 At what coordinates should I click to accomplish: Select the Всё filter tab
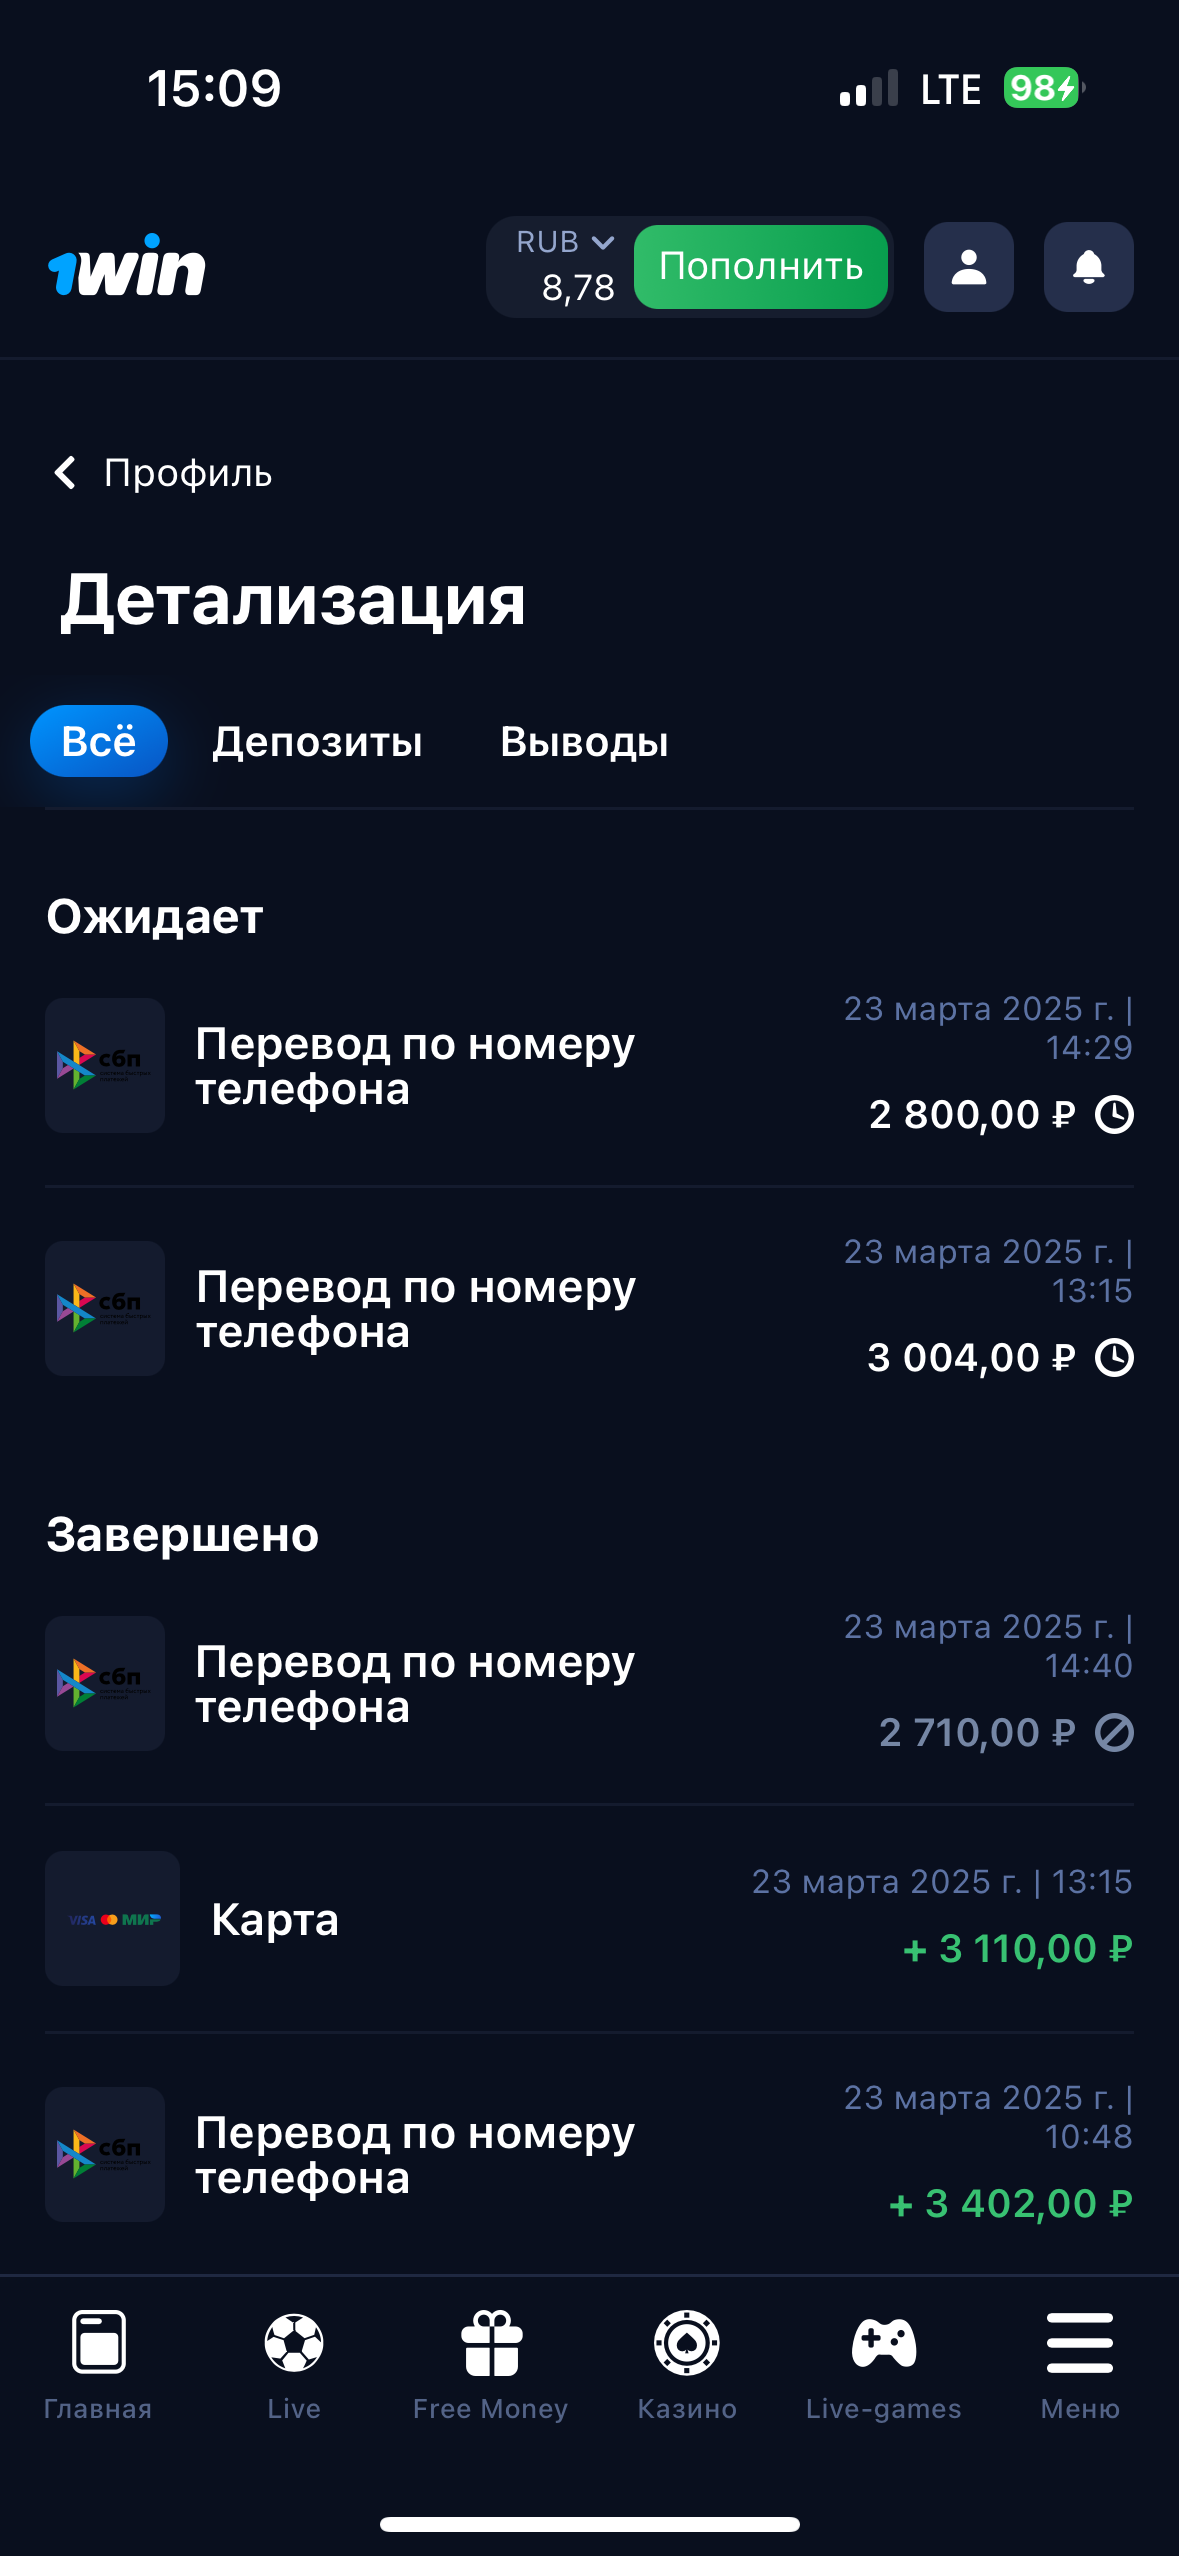click(98, 741)
